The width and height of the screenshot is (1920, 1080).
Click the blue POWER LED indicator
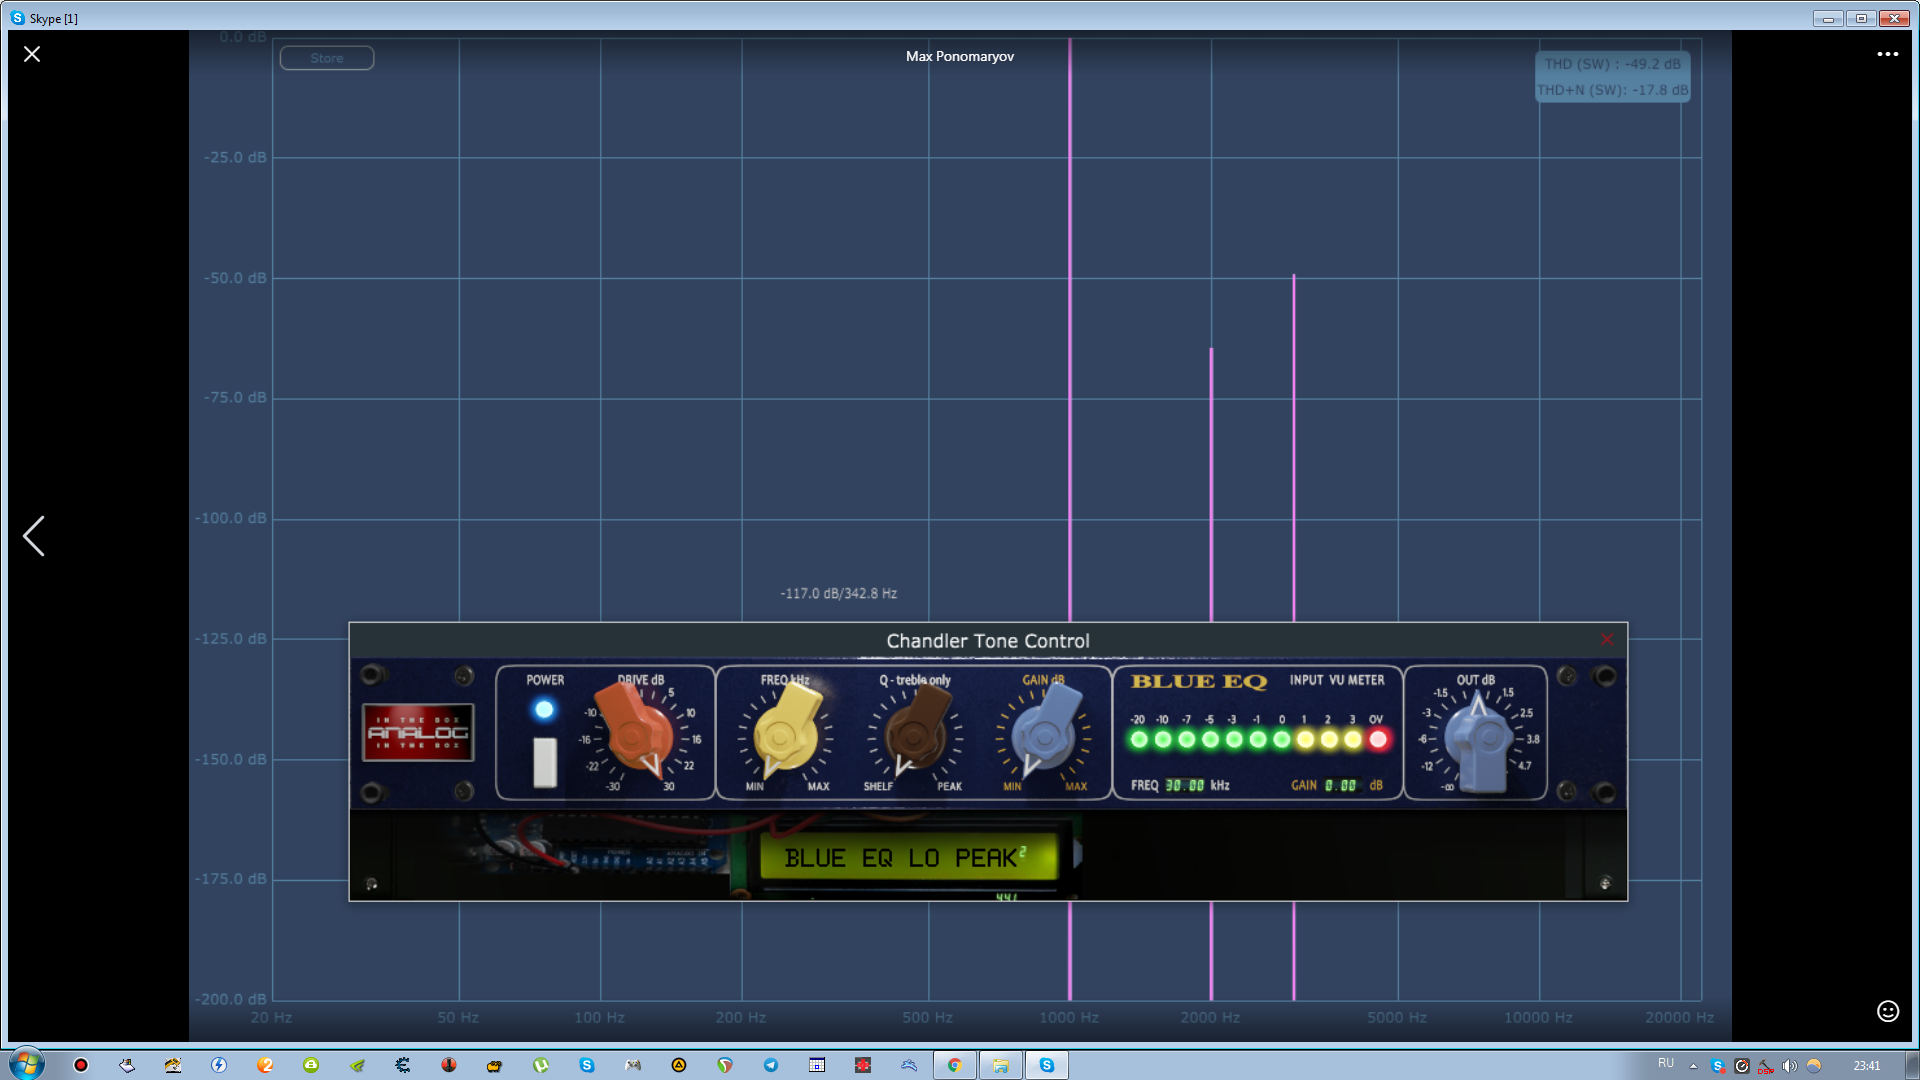[x=544, y=709]
